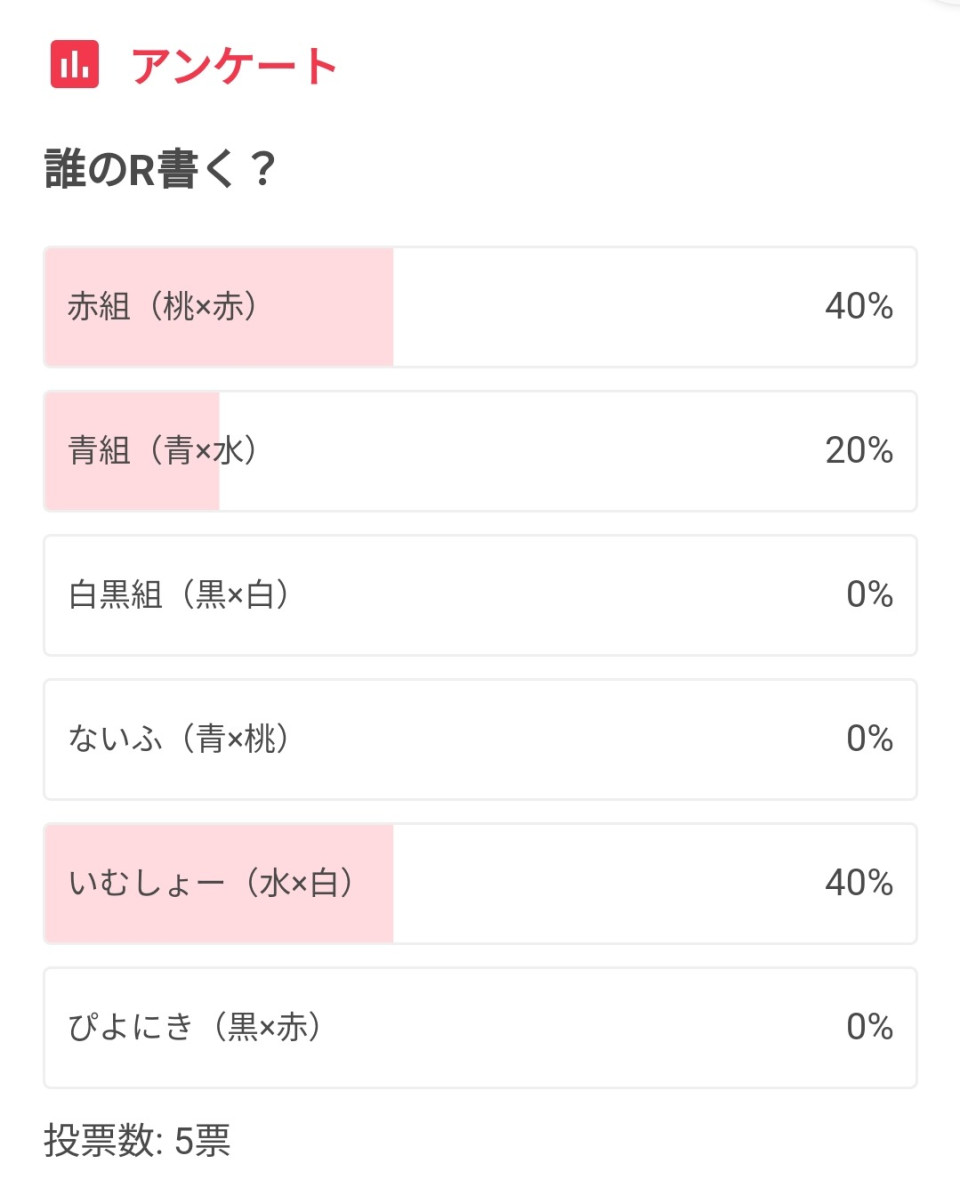Viewport: 960px width, 1196px height.
Task: Choose the 白黒組（黒×白）option
Action: pyautogui.click(x=179, y=595)
